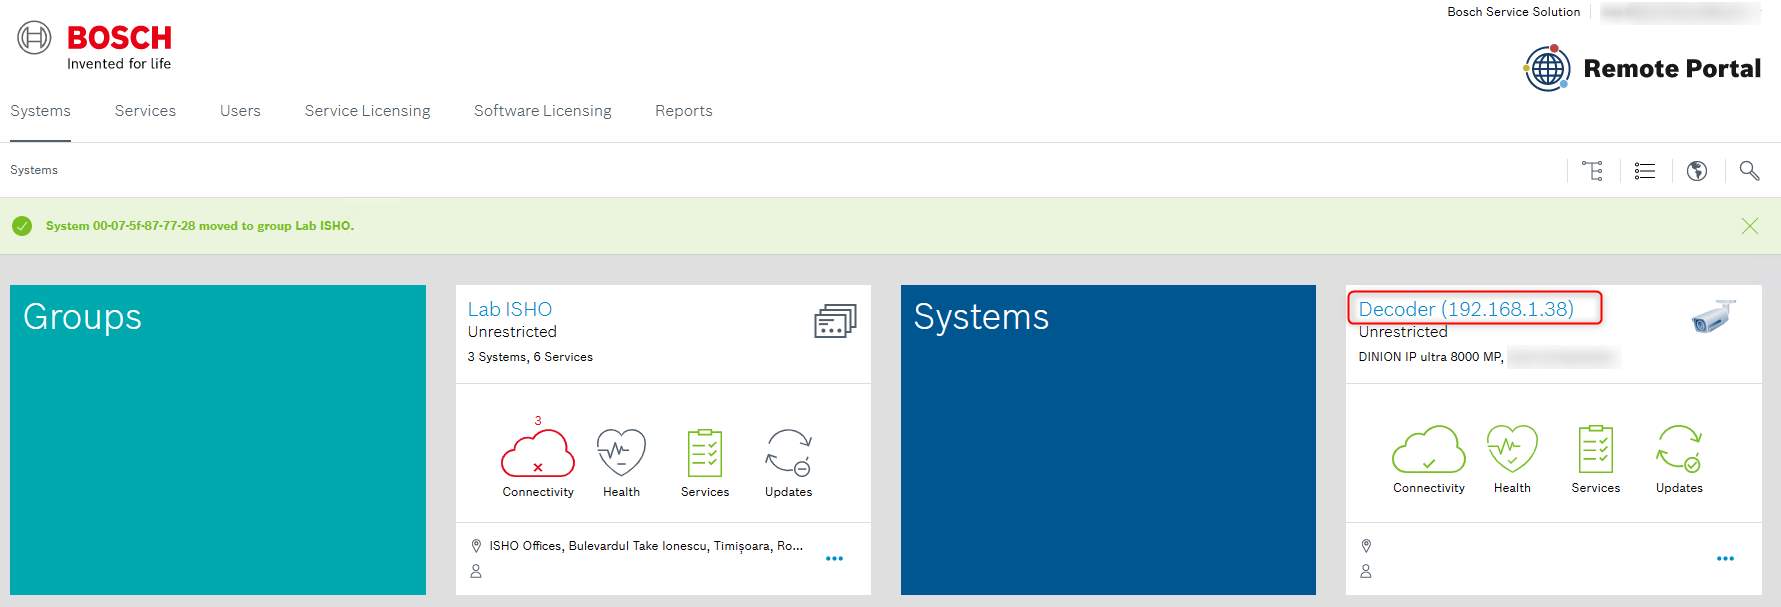Click the search magnifier icon
The image size is (1781, 607).
(1749, 171)
